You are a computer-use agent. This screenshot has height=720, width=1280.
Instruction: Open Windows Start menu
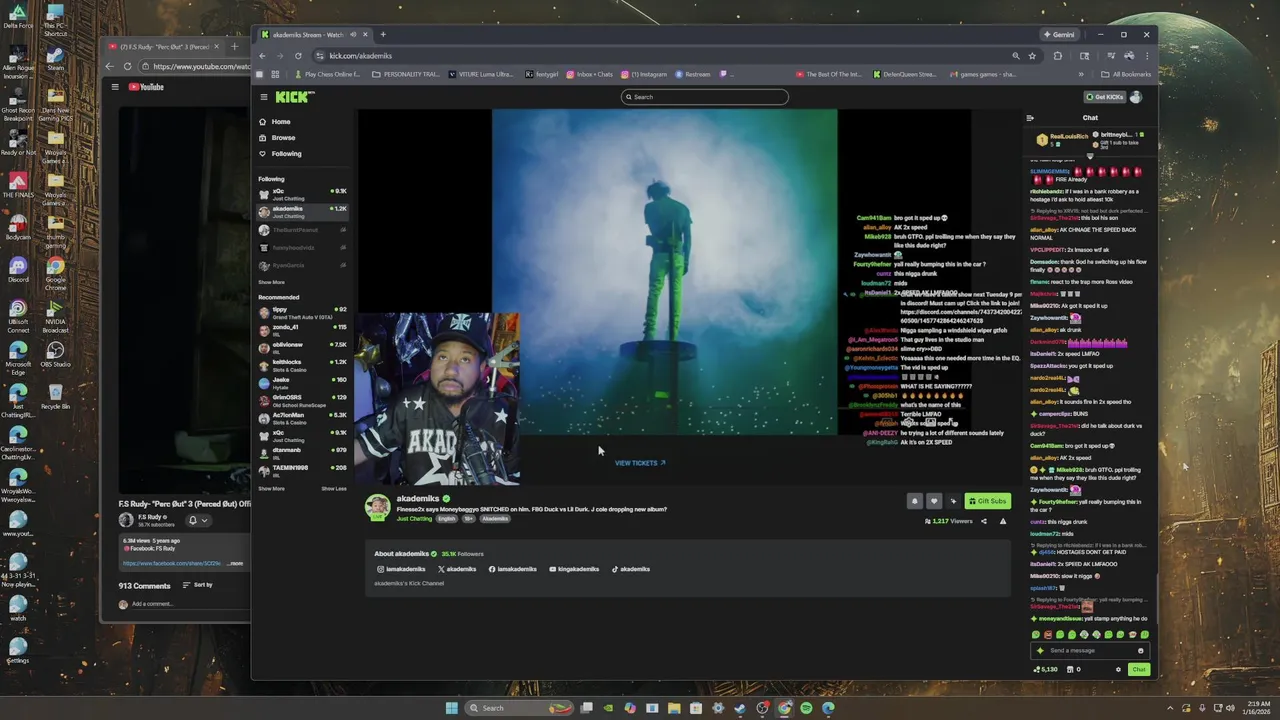(x=452, y=708)
